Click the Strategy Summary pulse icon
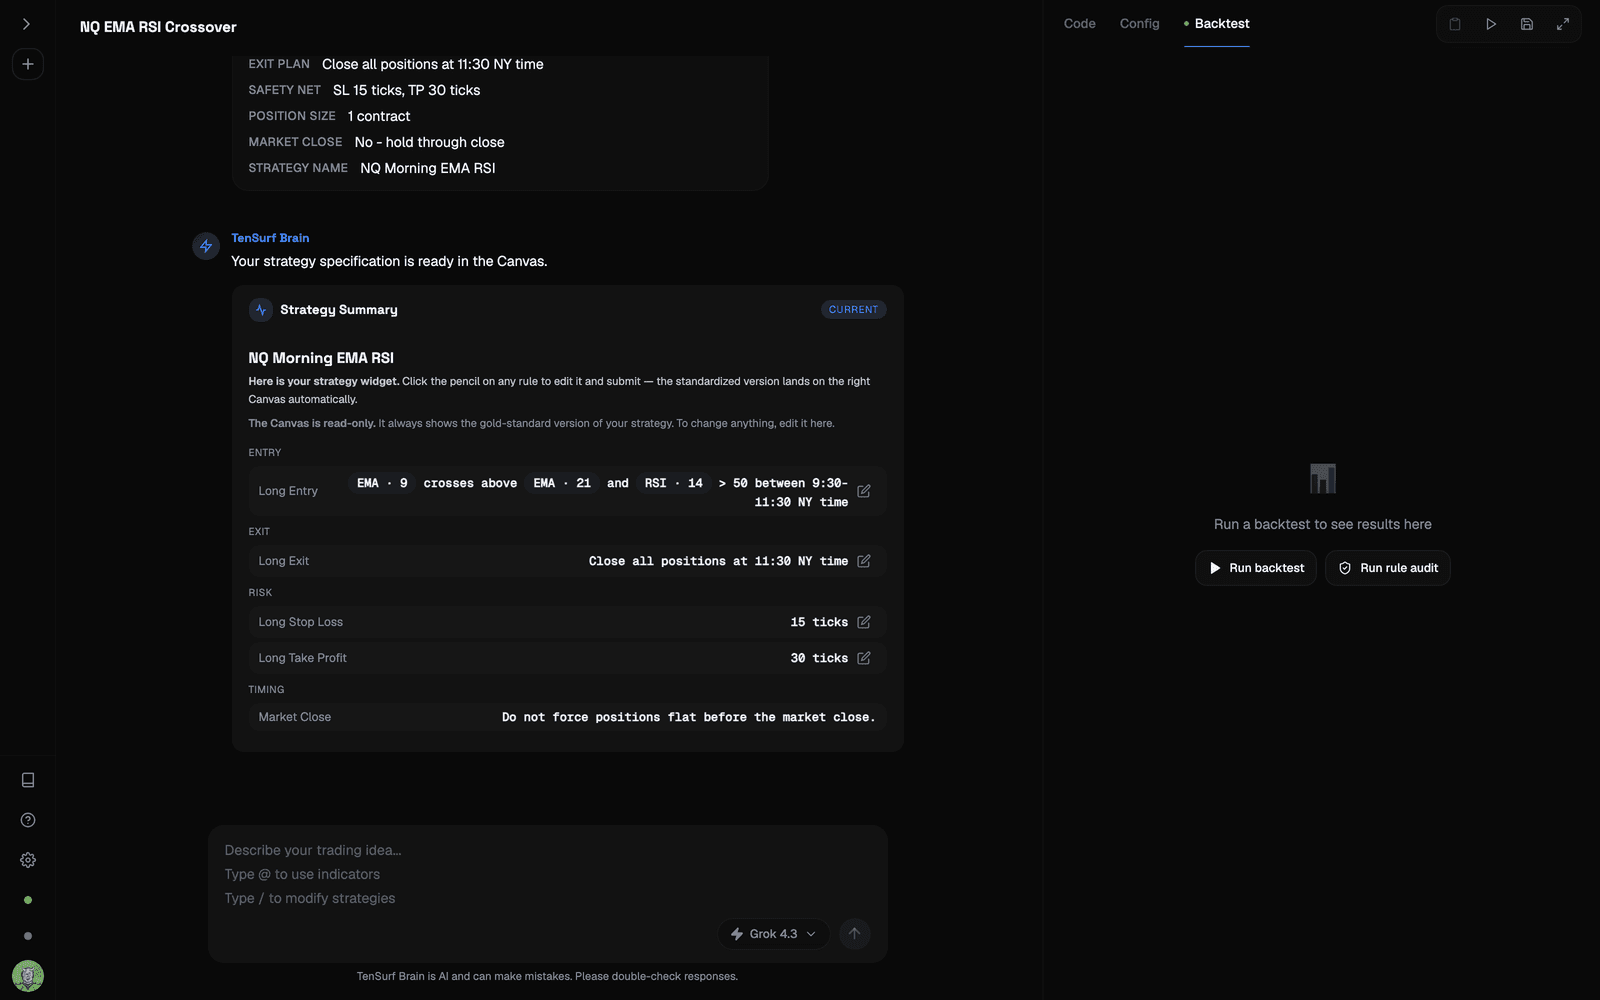 tap(261, 310)
